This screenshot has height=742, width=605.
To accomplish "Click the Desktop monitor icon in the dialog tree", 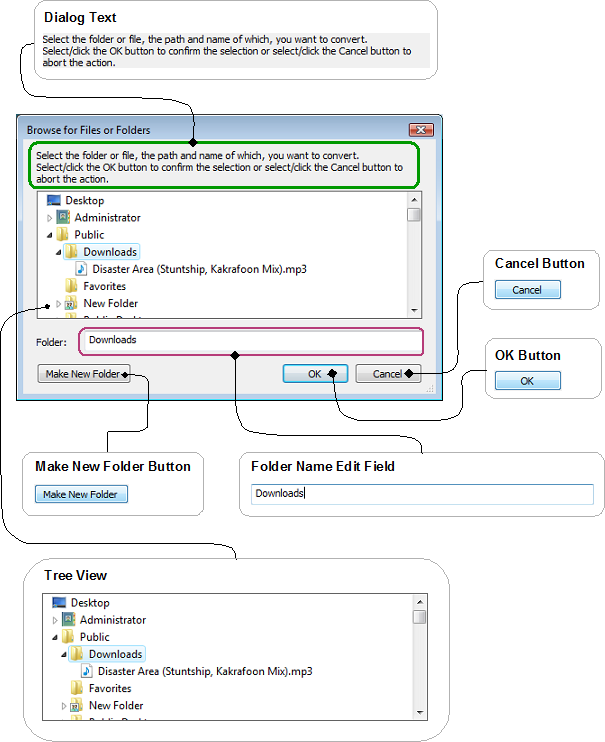I will coord(53,201).
